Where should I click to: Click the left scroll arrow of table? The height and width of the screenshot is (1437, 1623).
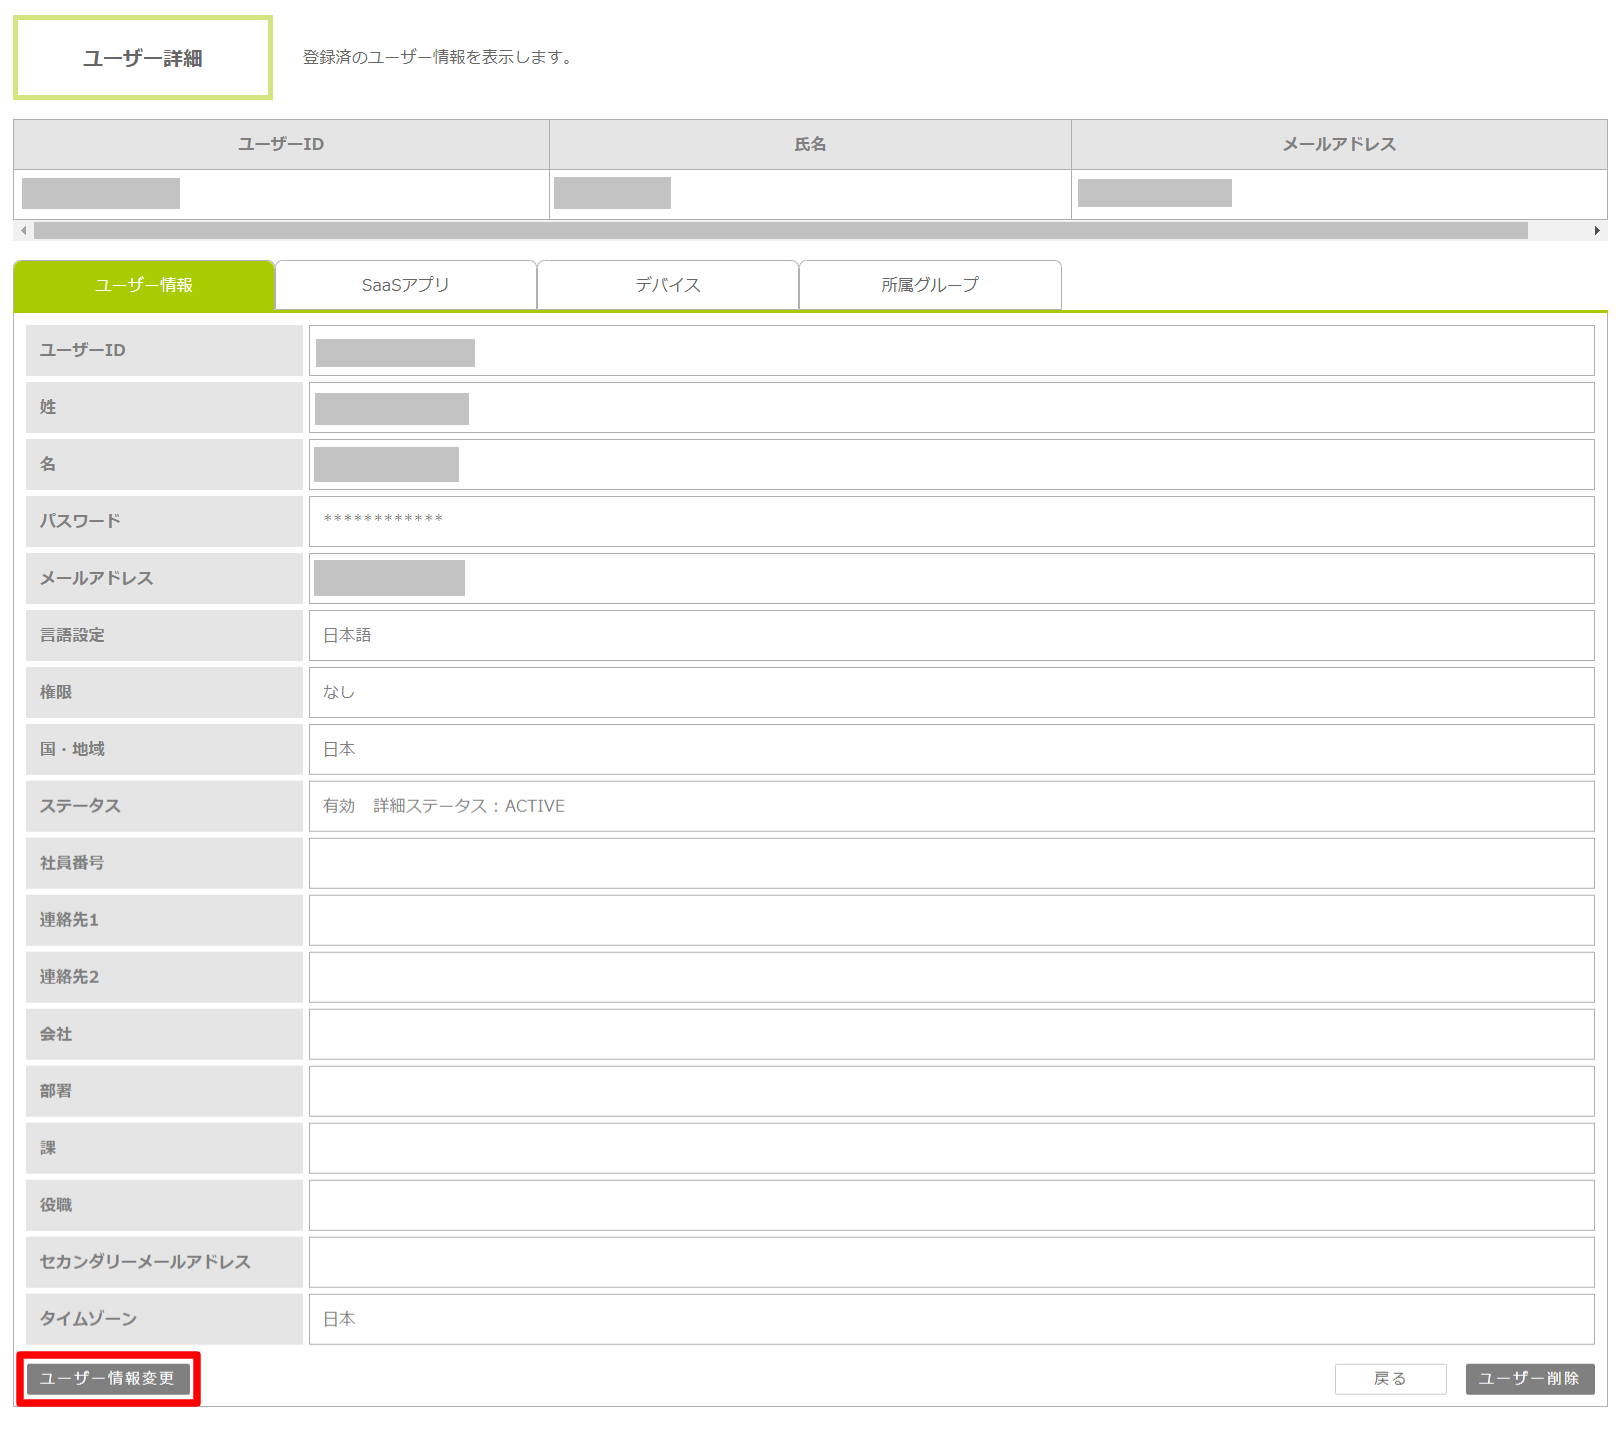(x=24, y=231)
